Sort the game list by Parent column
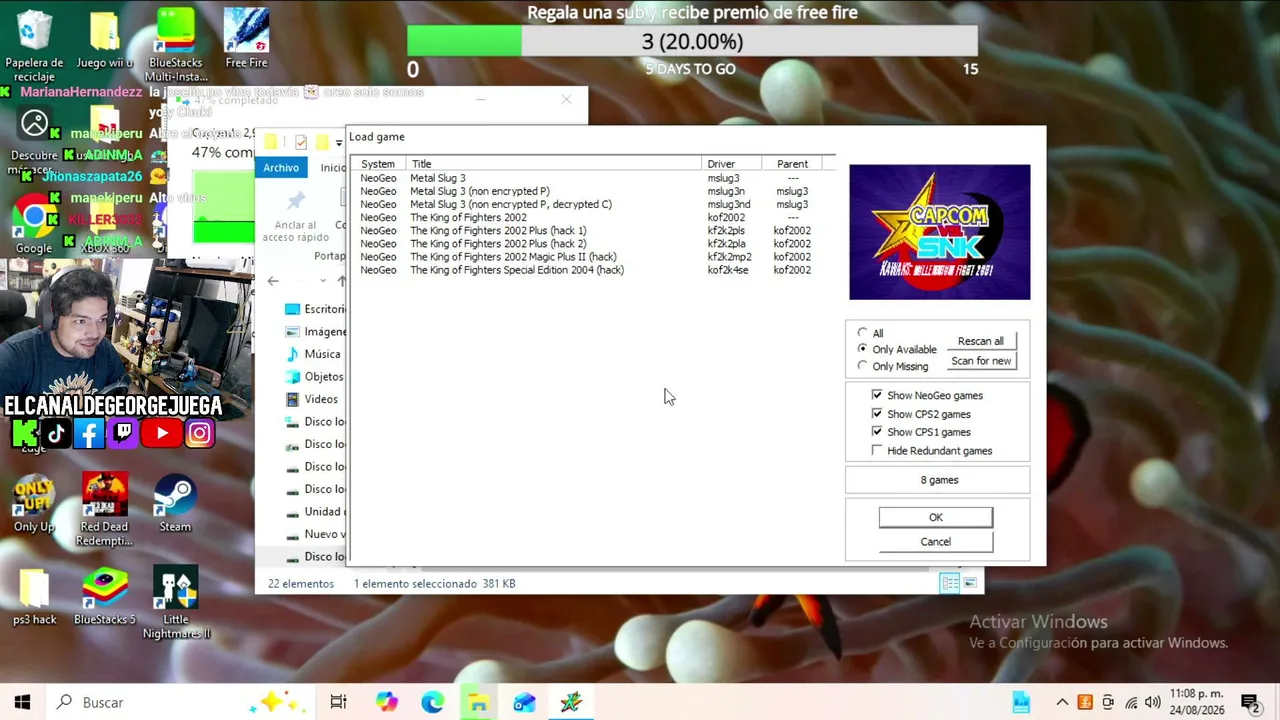The height and width of the screenshot is (720, 1280). (x=792, y=164)
